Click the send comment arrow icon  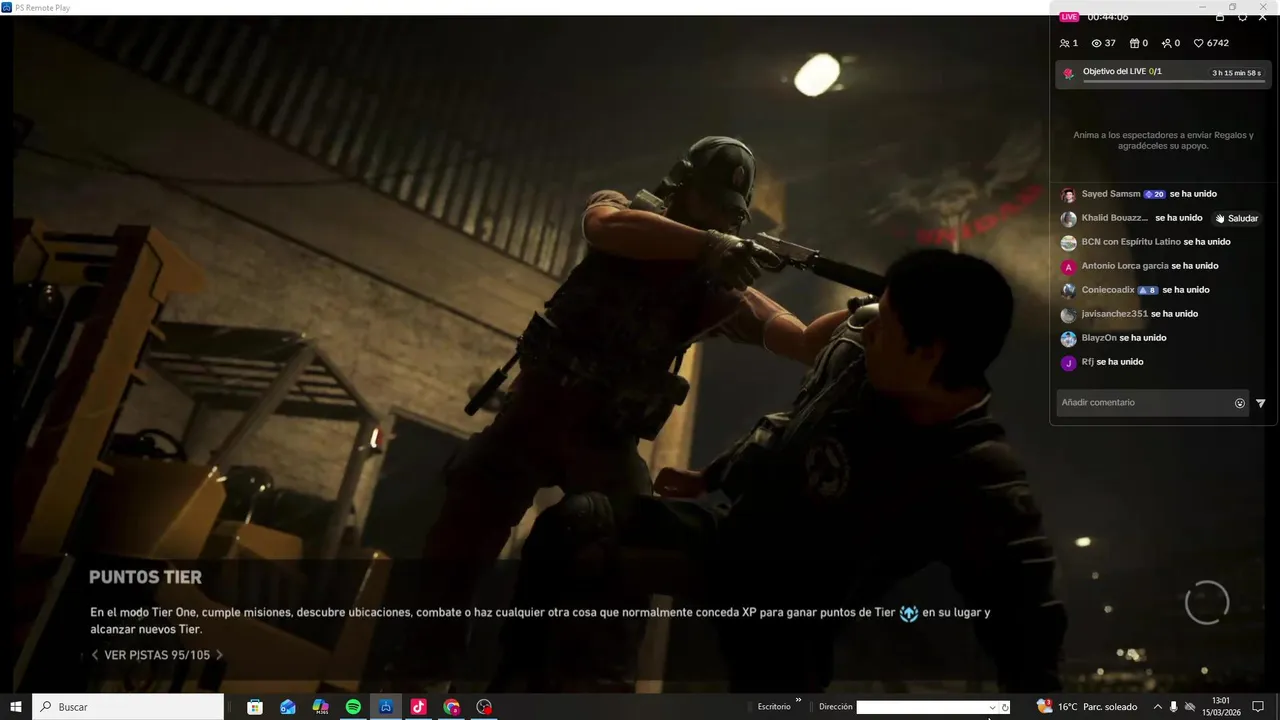[1261, 403]
